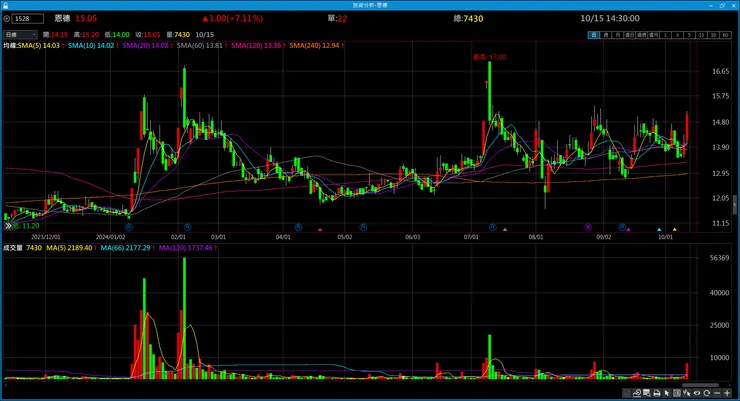740x401 pixels.
Task: Click the printer icon in bottom toolbar
Action: [x=657, y=393]
